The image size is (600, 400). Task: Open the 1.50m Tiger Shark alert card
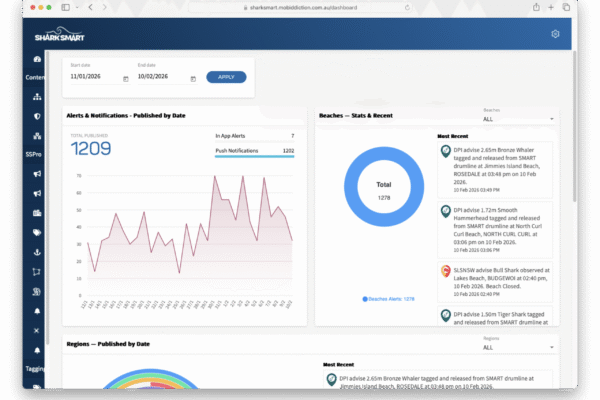(x=495, y=316)
